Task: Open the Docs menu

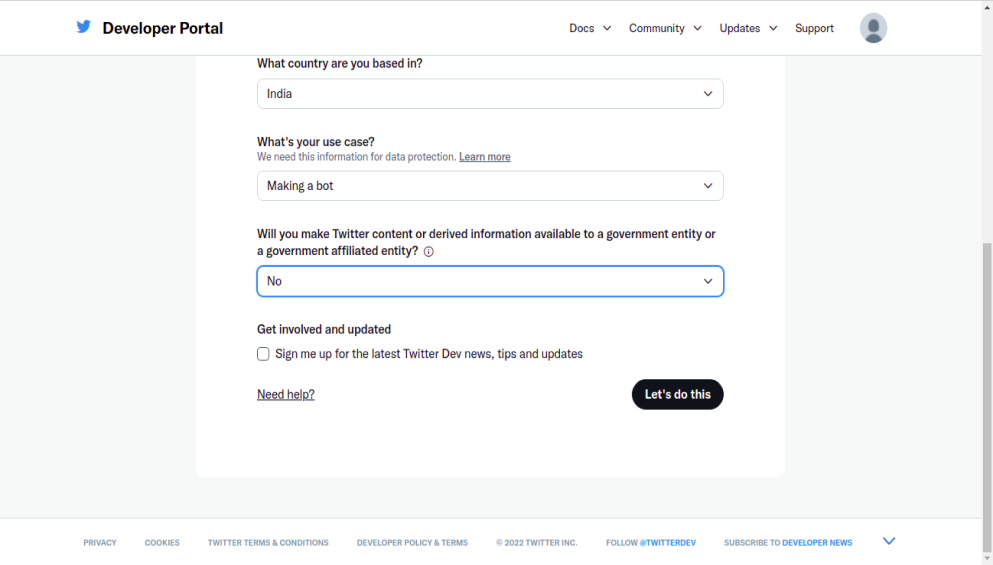Action: 590,28
